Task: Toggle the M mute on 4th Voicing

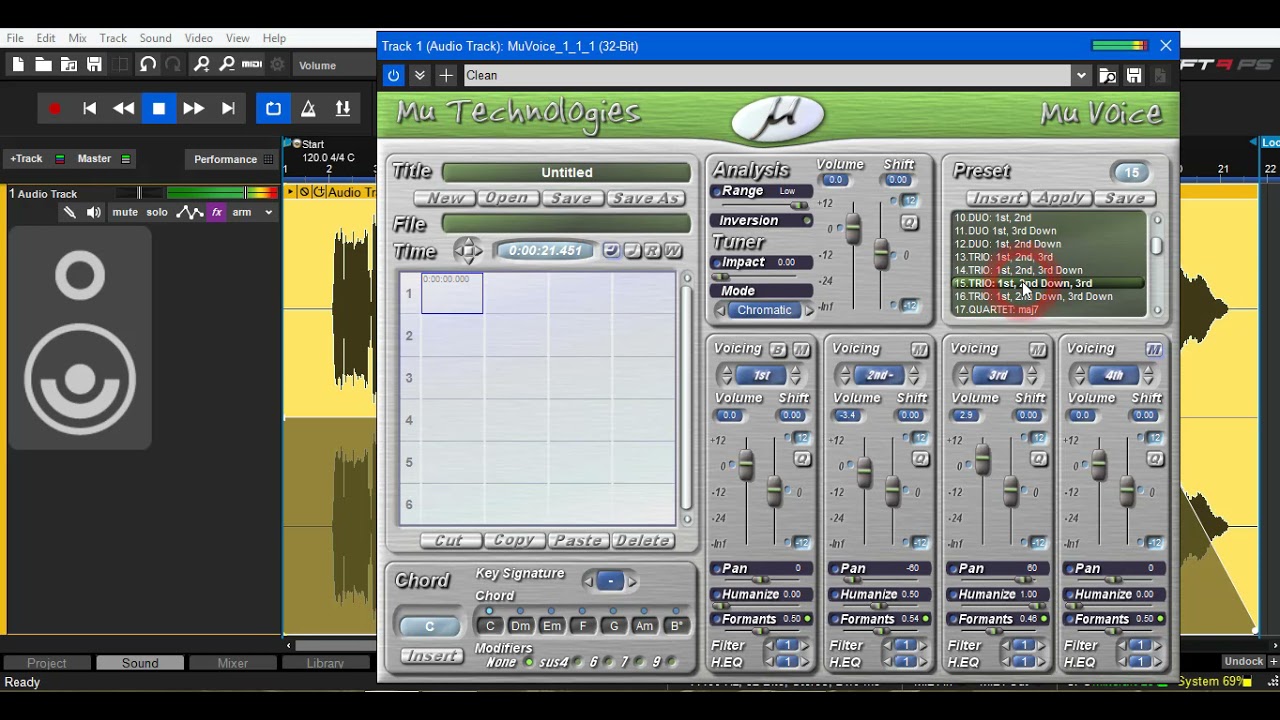Action: click(x=1154, y=349)
